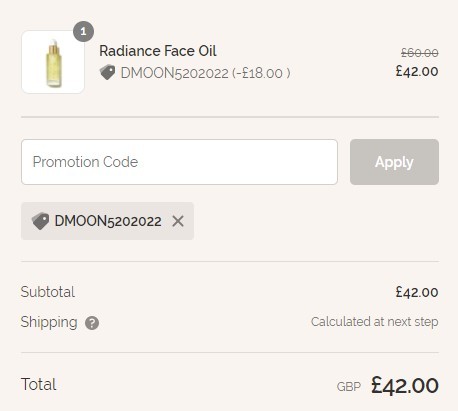The image size is (458, 411).
Task: Click the Apply button
Action: [x=394, y=162]
